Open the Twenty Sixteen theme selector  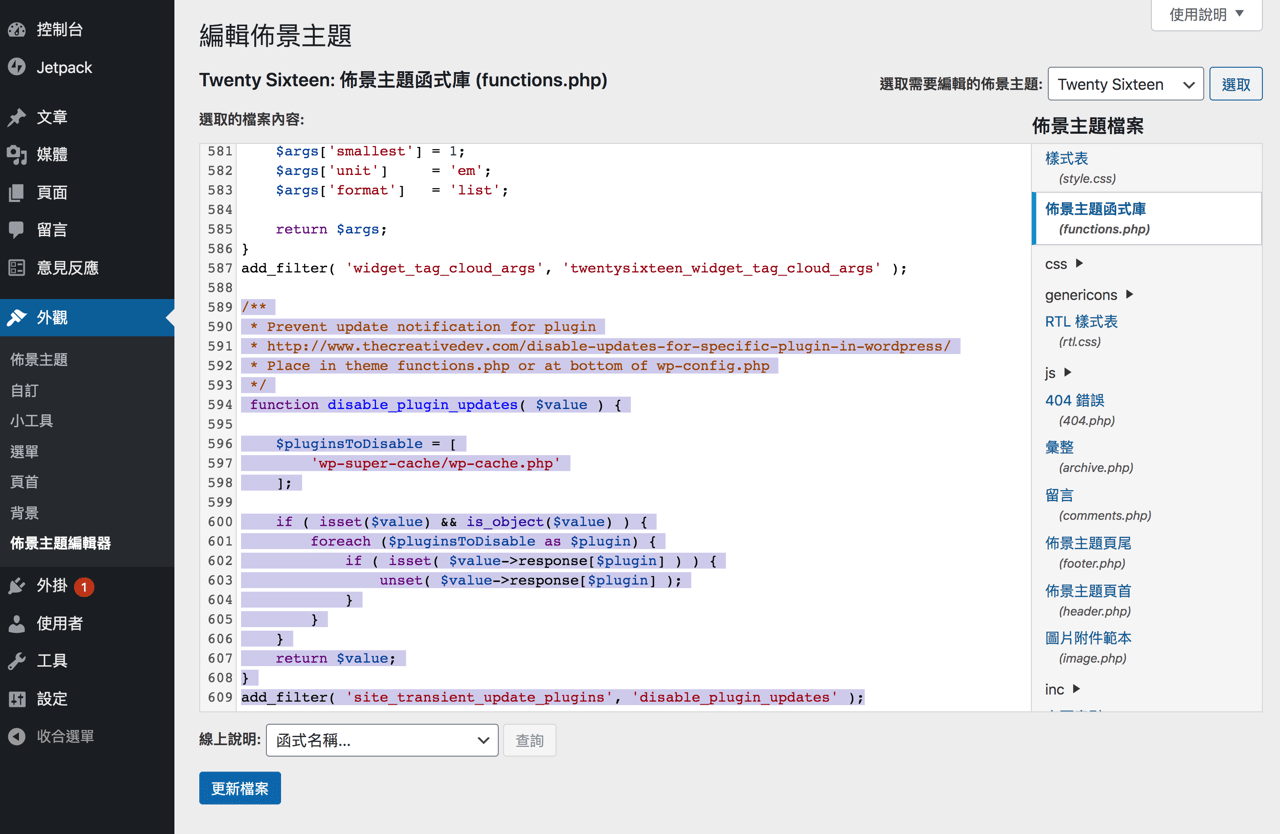pos(1126,84)
